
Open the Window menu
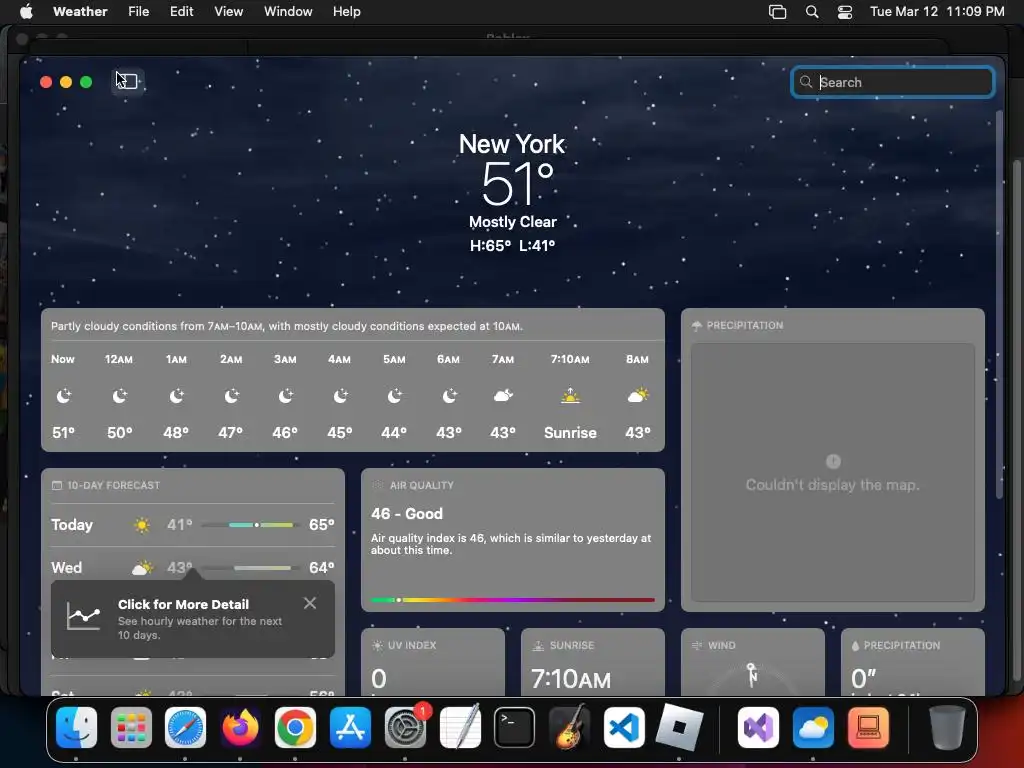click(288, 11)
